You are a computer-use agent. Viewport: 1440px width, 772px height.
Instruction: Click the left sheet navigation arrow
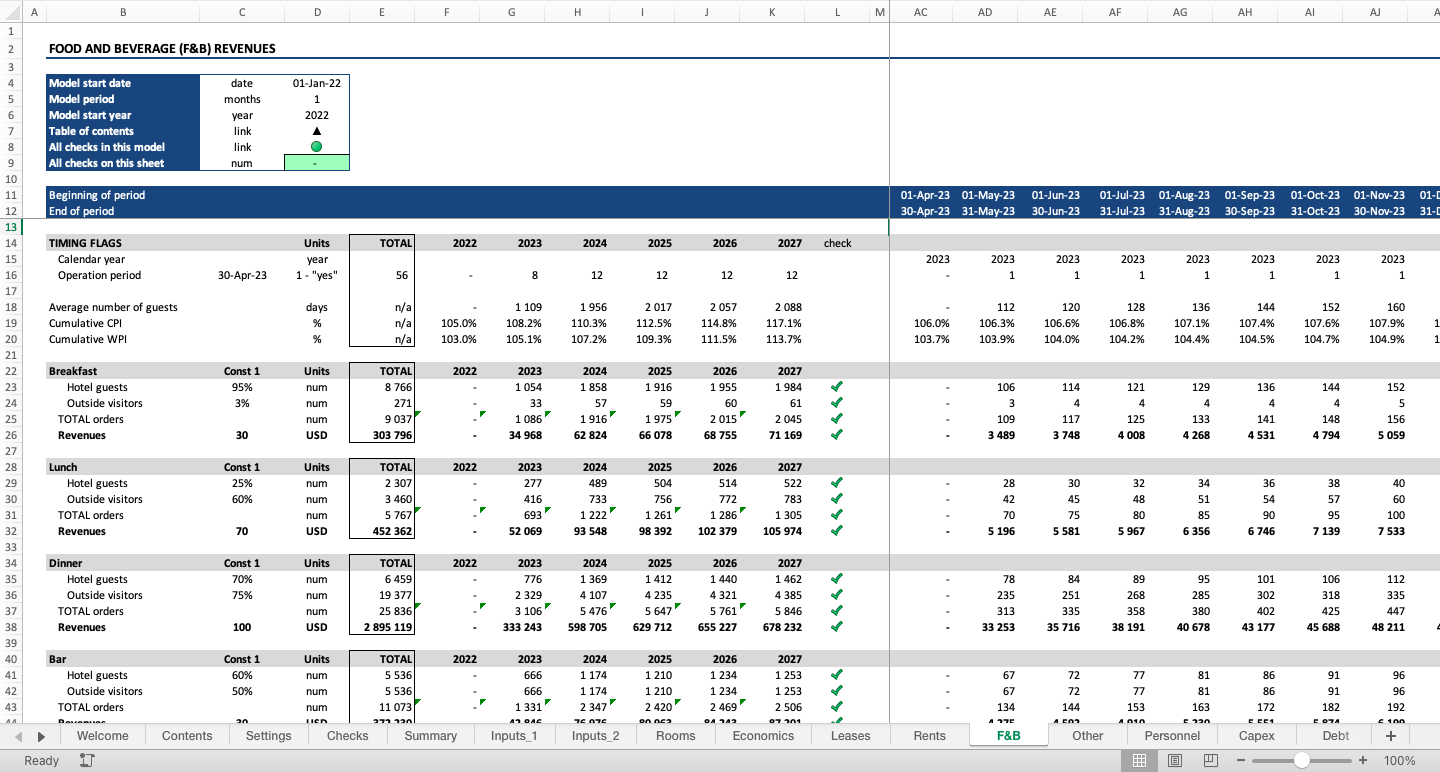point(17,735)
